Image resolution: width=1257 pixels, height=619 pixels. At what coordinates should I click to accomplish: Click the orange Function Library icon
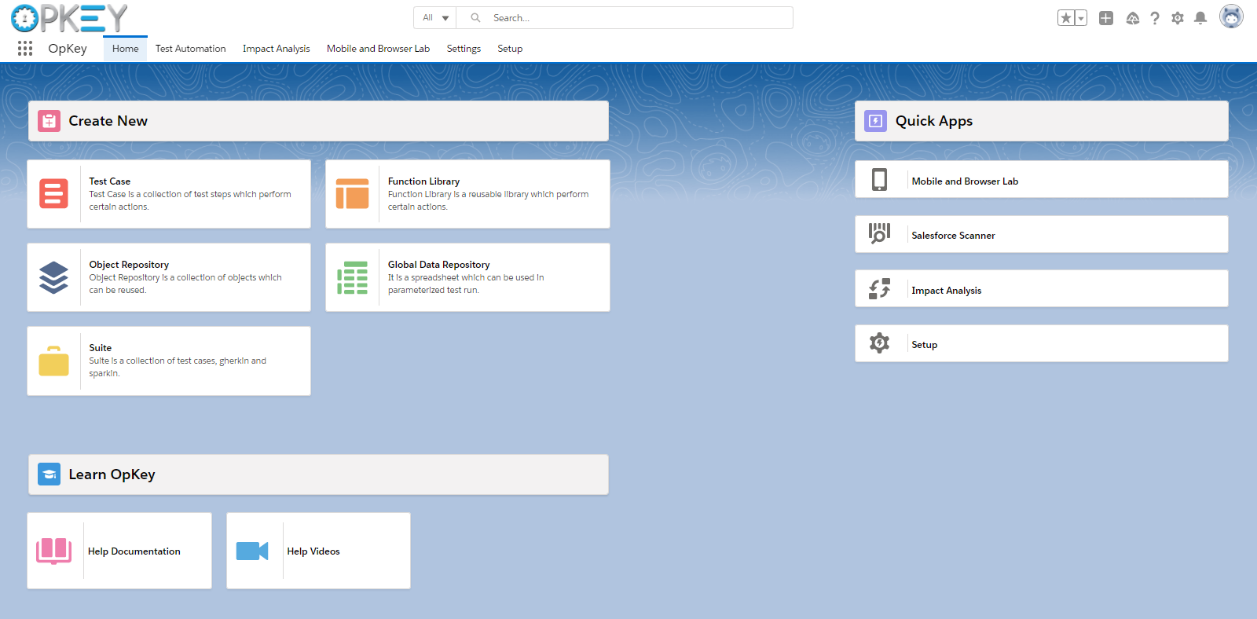click(x=352, y=193)
